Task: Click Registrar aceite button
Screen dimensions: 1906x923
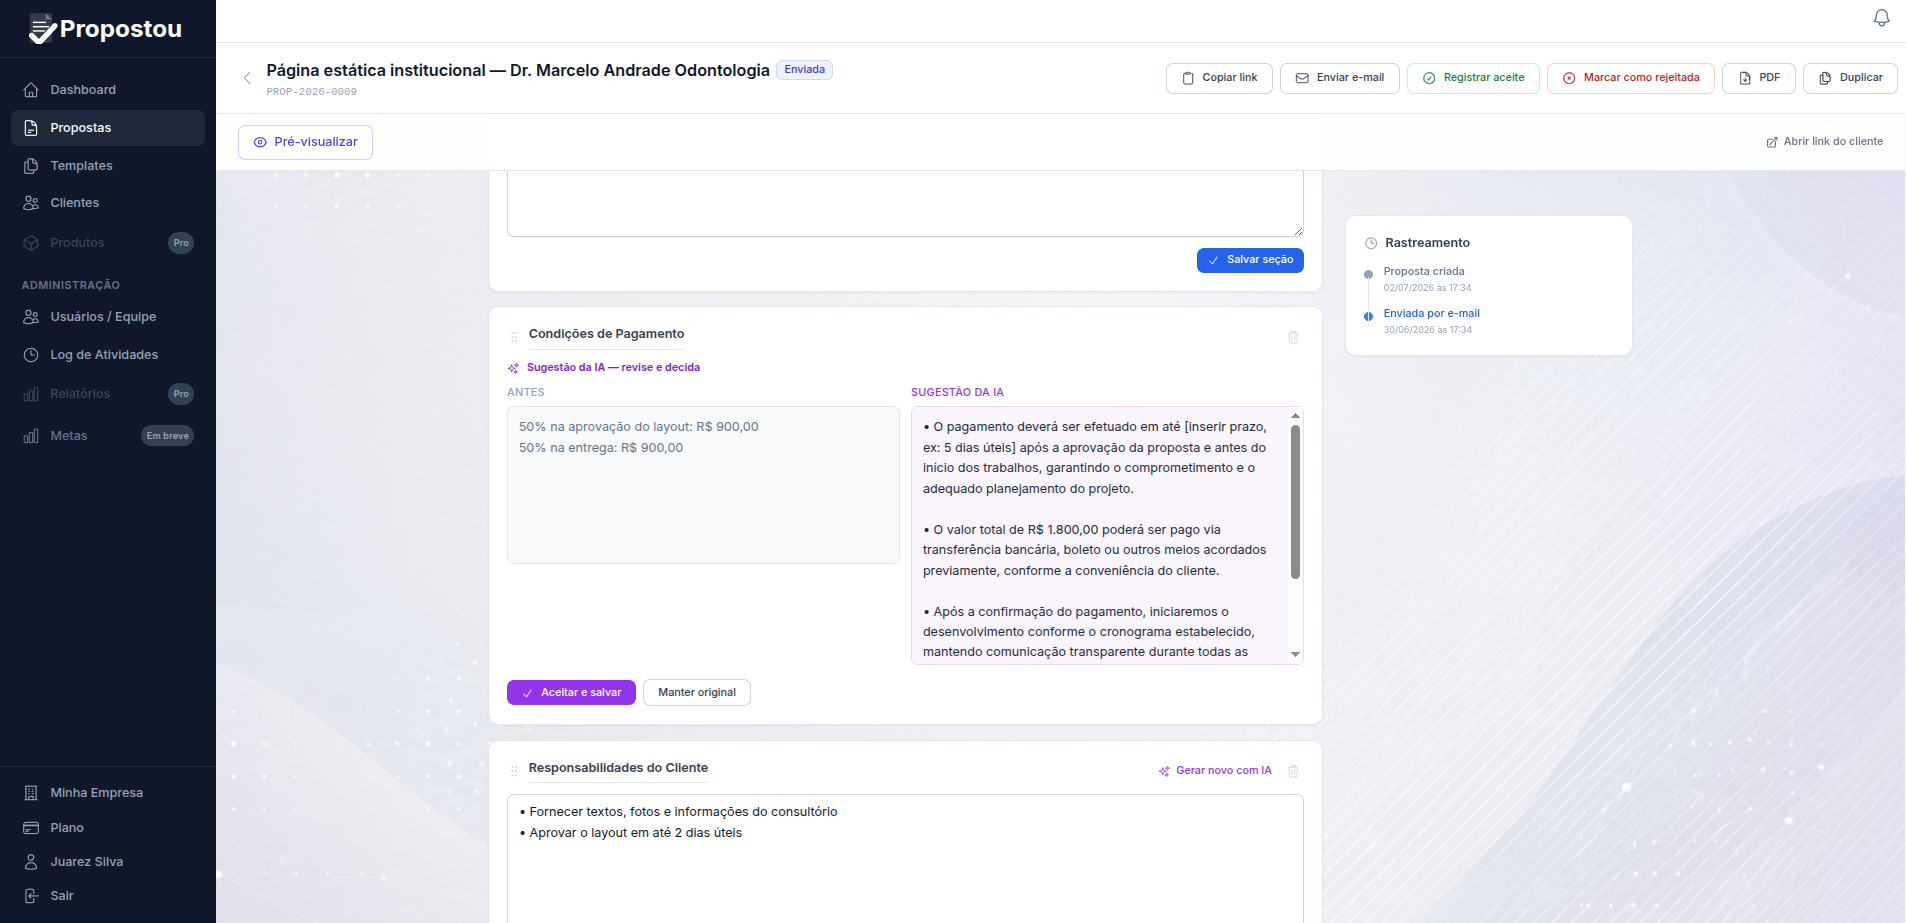Action: 1473,78
